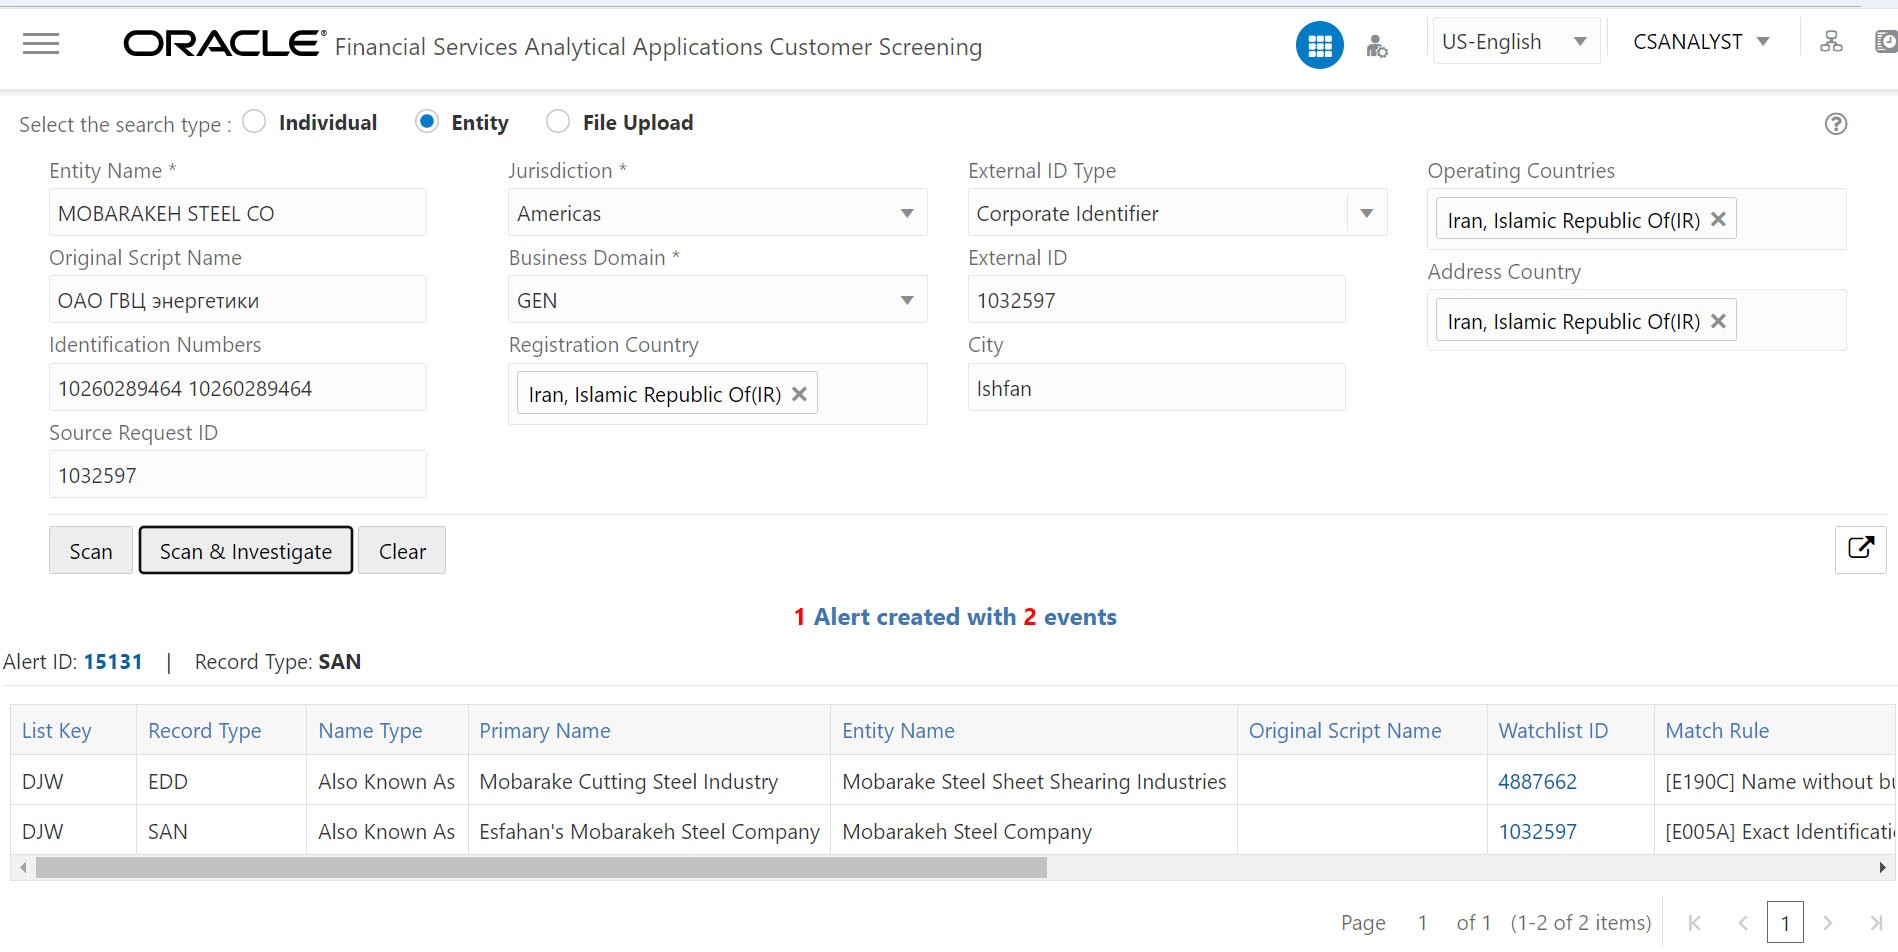Click the page 1 pagination button

tap(1785, 923)
